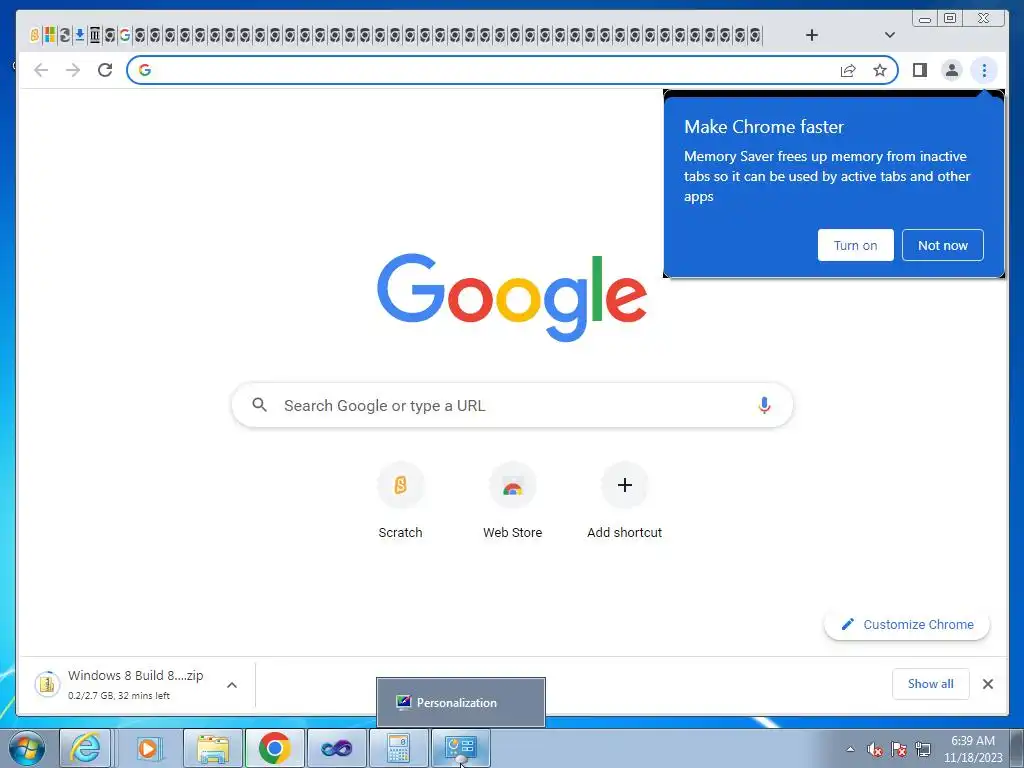Image resolution: width=1024 pixels, height=768 pixels.
Task: Open the Windows Start menu
Action: click(x=26, y=748)
